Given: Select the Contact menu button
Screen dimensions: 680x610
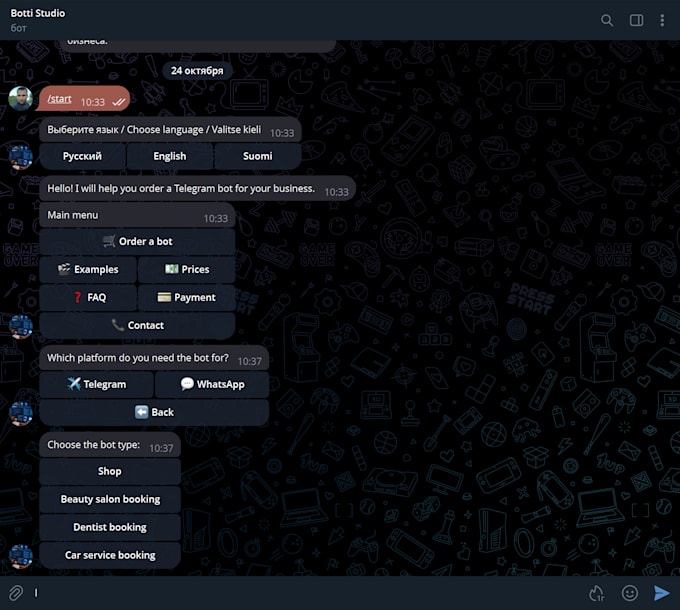Looking at the screenshot, I should coord(137,325).
